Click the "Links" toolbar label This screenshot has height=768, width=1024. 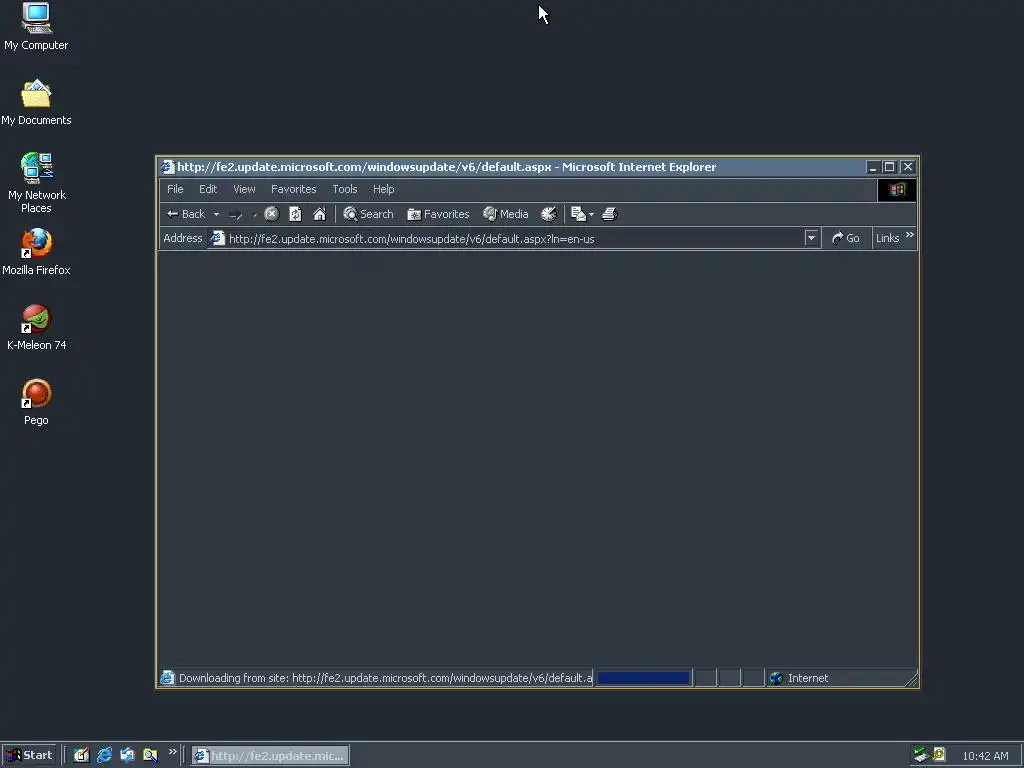click(888, 238)
